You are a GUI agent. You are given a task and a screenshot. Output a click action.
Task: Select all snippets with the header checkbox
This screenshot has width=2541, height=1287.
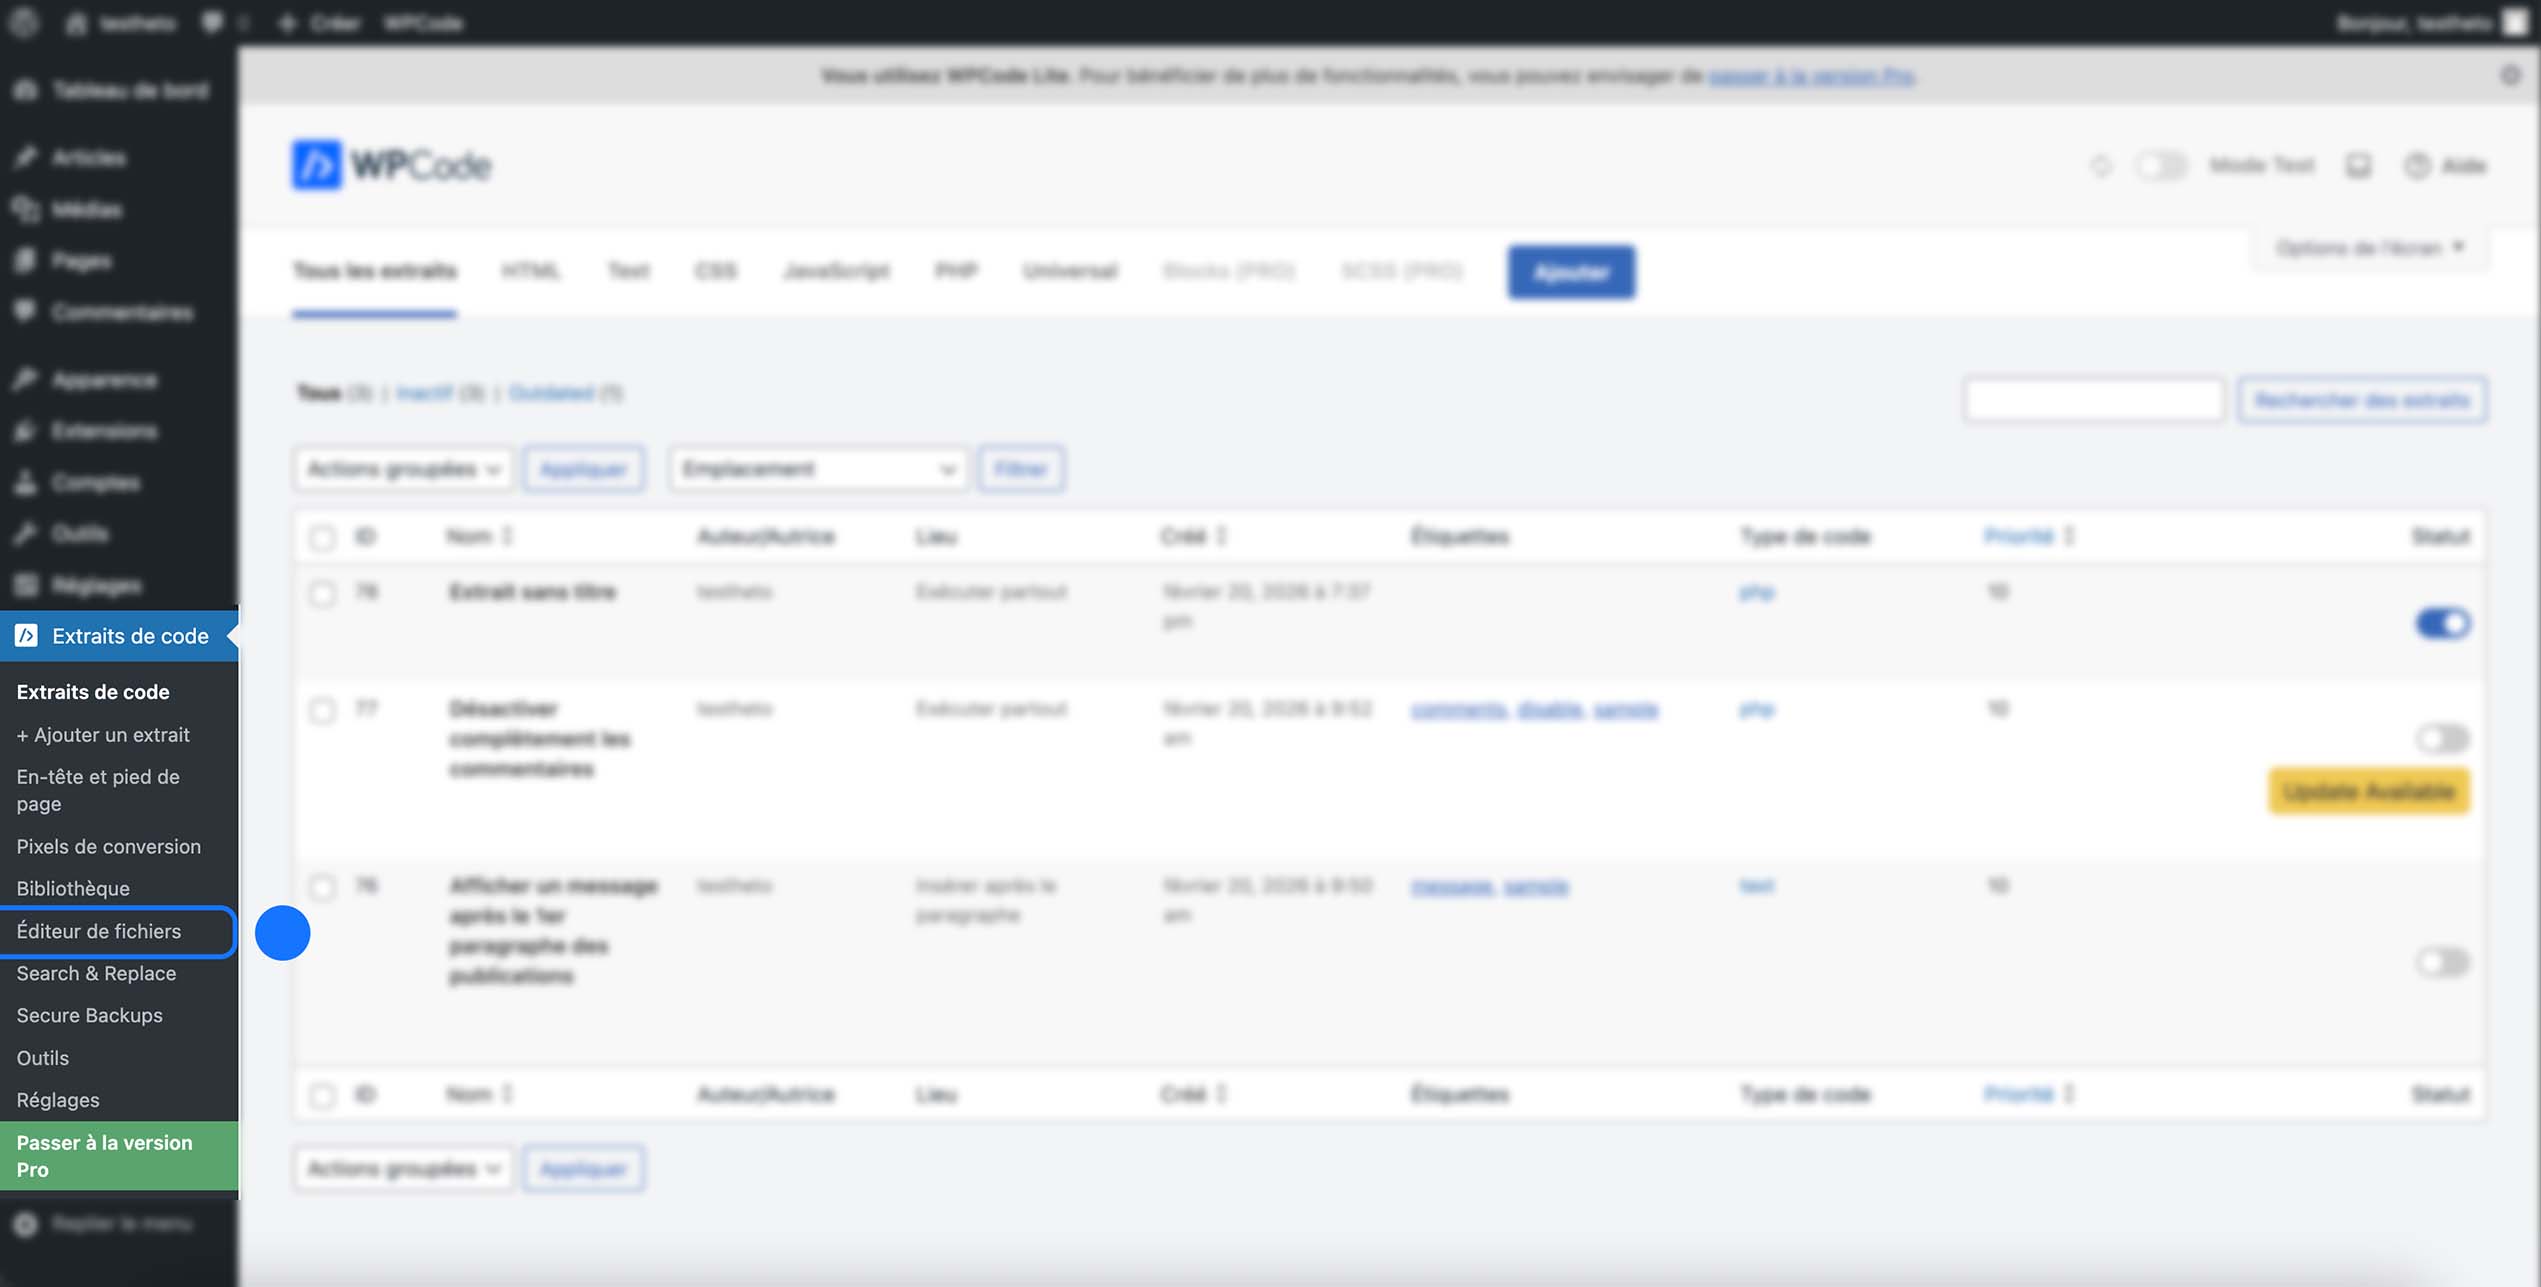[322, 538]
